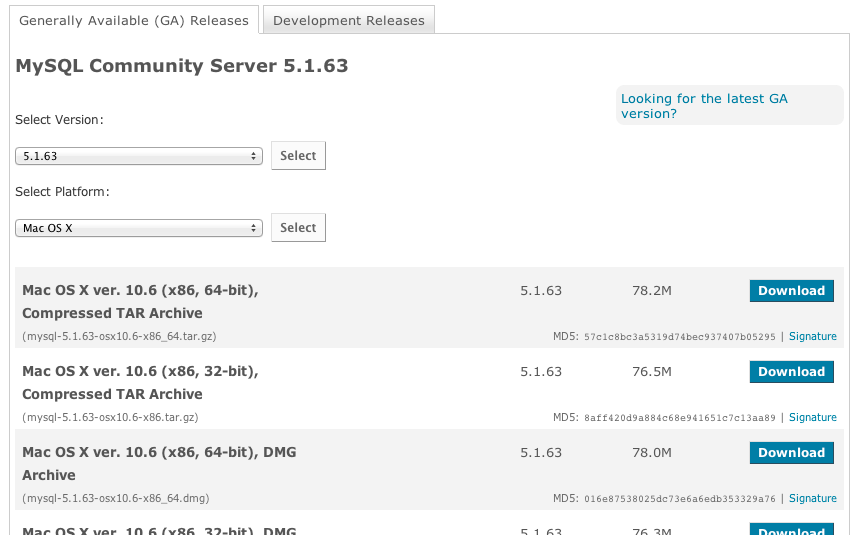Open the version 5.1.63 dropdown
Image resolution: width=858 pixels, height=535 pixels.
point(139,156)
